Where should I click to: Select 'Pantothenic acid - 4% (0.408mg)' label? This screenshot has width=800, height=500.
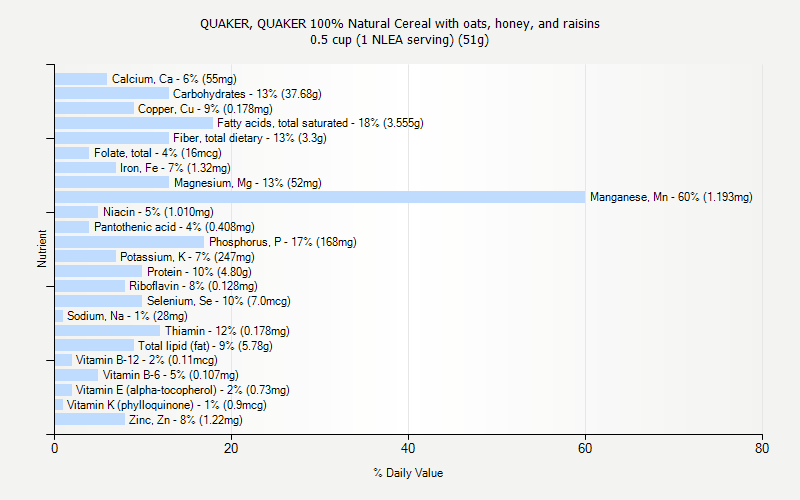(x=174, y=227)
